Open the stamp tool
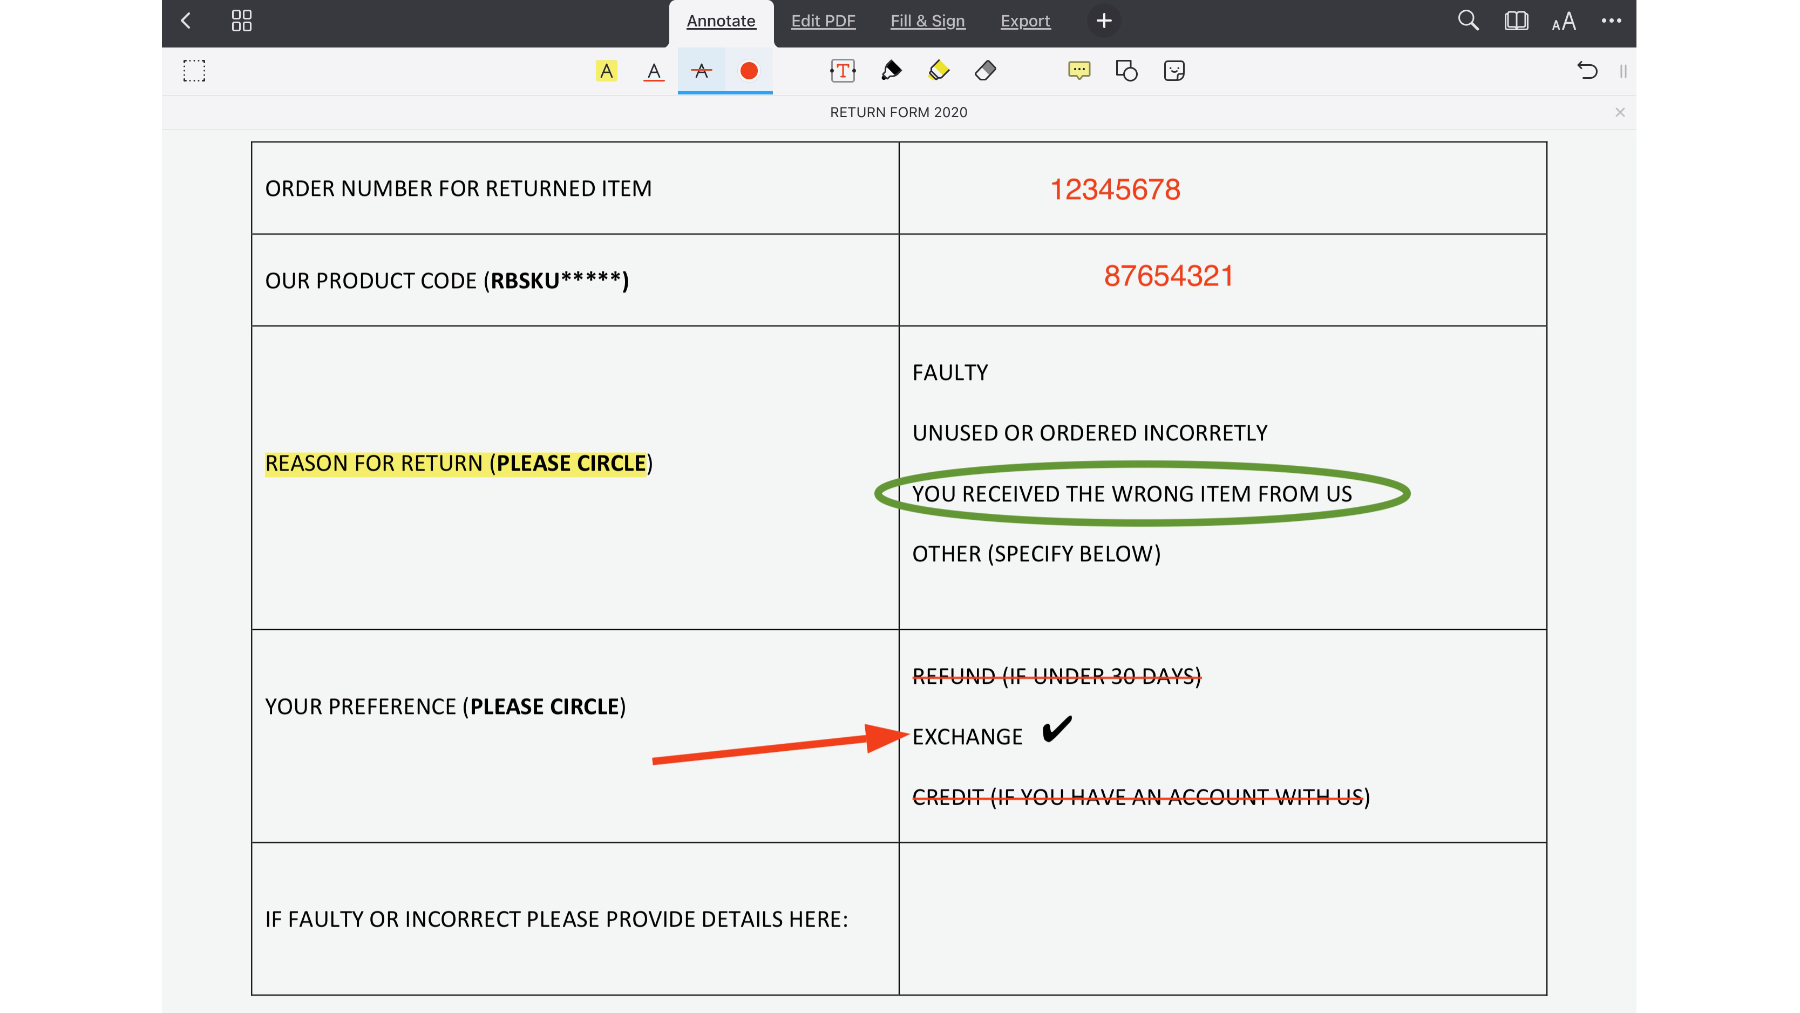This screenshot has width=1800, height=1013. coord(1173,71)
